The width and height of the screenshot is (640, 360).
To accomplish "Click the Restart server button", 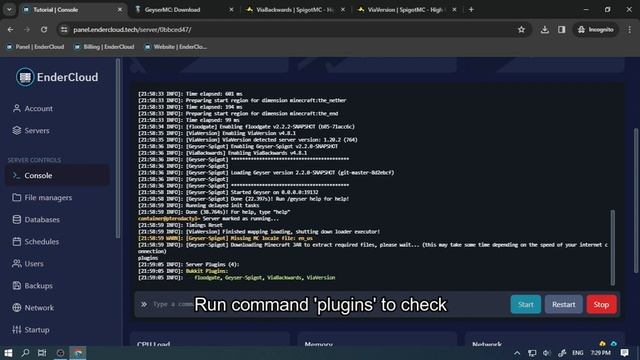I will tap(563, 304).
